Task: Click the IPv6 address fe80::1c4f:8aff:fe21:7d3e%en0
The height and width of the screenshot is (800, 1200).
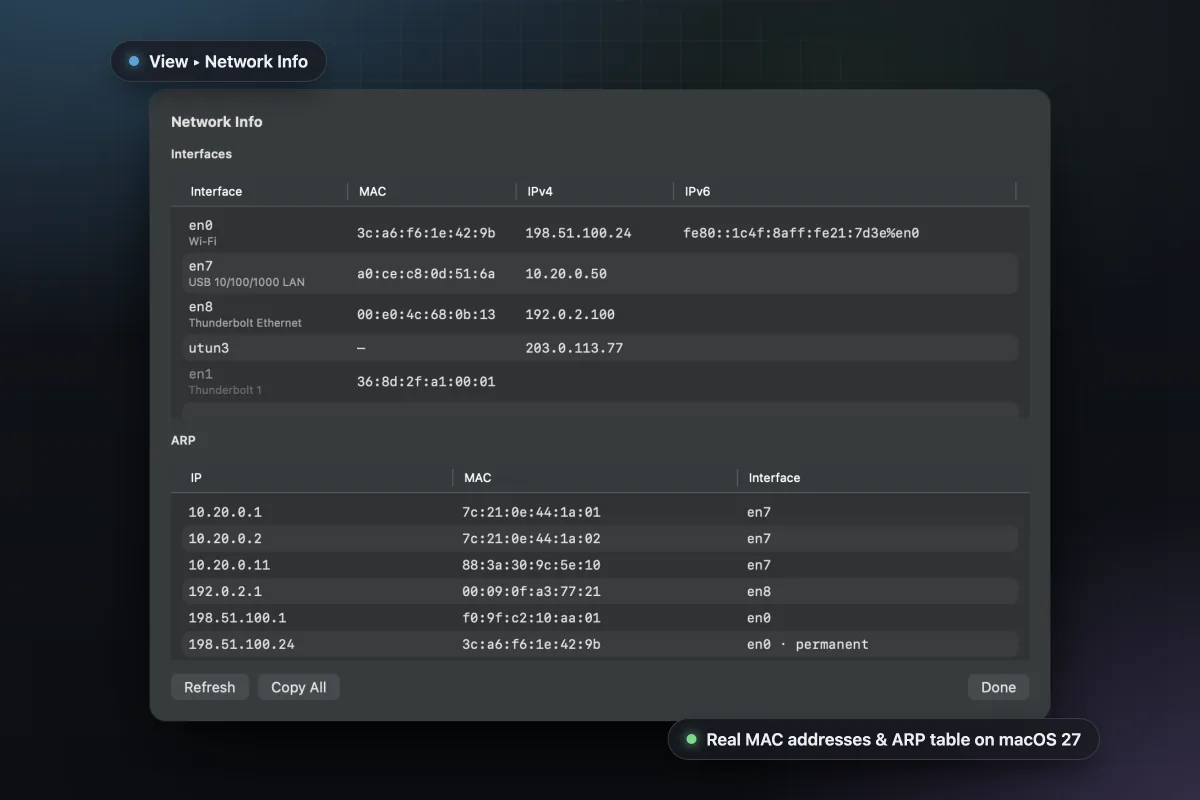Action: coord(801,233)
